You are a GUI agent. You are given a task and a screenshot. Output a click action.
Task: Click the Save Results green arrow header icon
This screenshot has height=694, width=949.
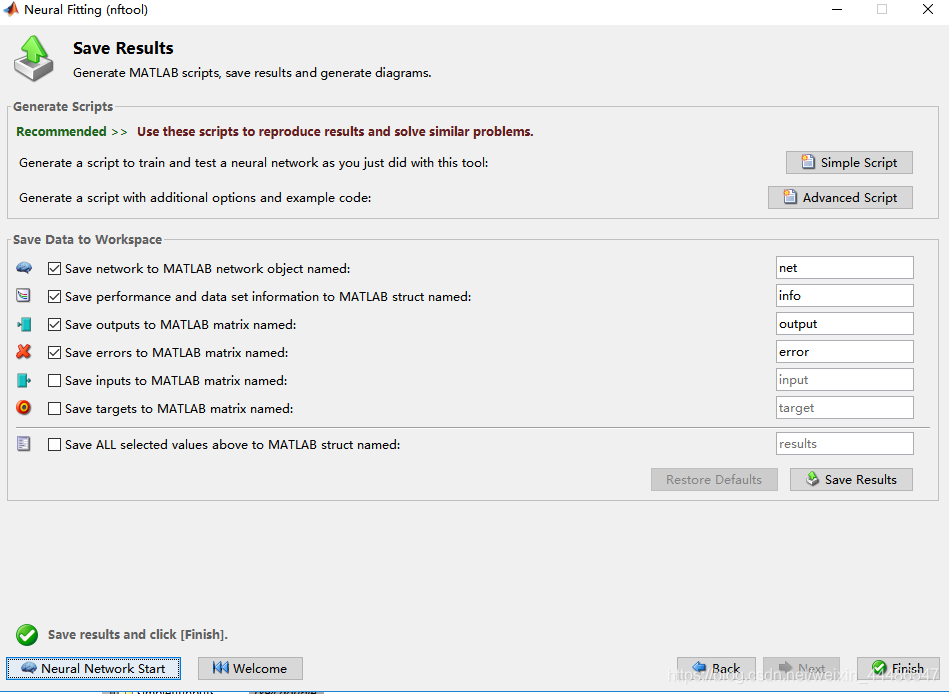click(x=33, y=58)
